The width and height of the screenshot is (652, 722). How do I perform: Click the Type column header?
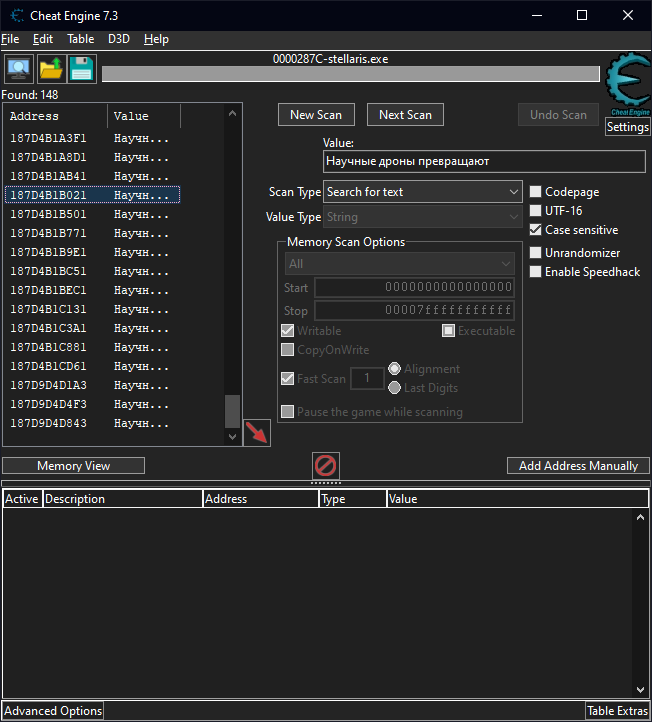352,499
